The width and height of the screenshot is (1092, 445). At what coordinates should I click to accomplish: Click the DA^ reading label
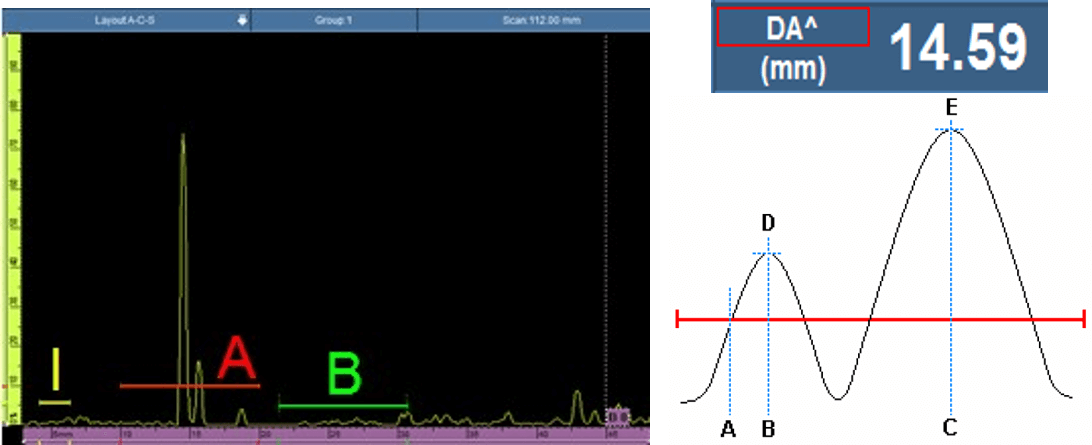[792, 30]
